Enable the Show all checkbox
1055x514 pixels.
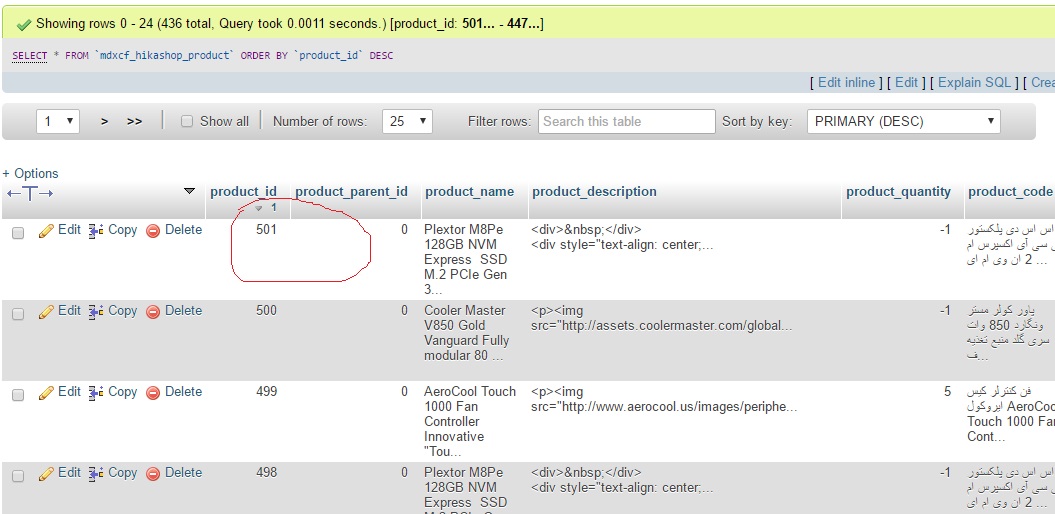click(187, 122)
